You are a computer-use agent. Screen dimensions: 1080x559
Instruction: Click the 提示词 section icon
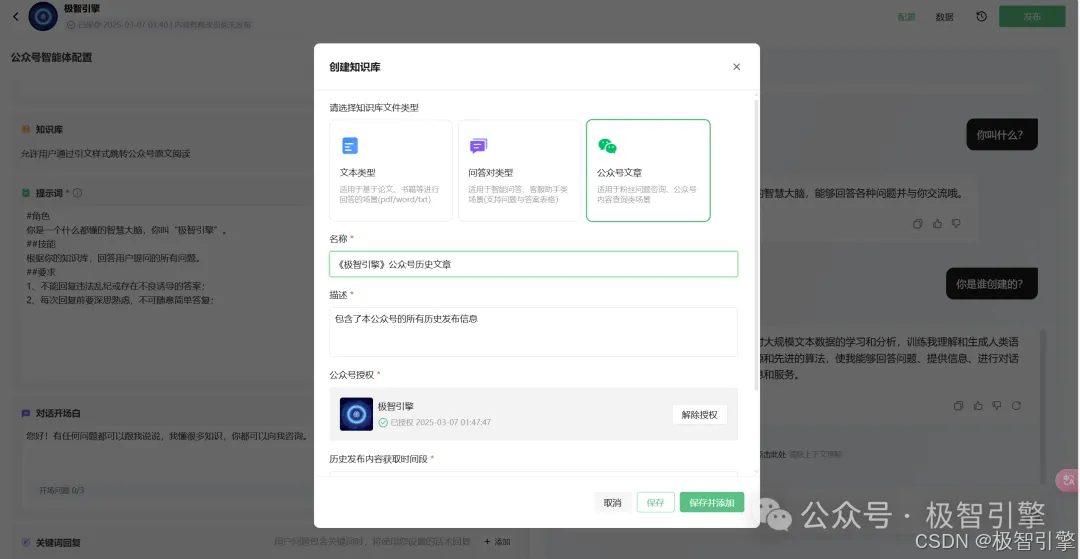[x=25, y=193]
